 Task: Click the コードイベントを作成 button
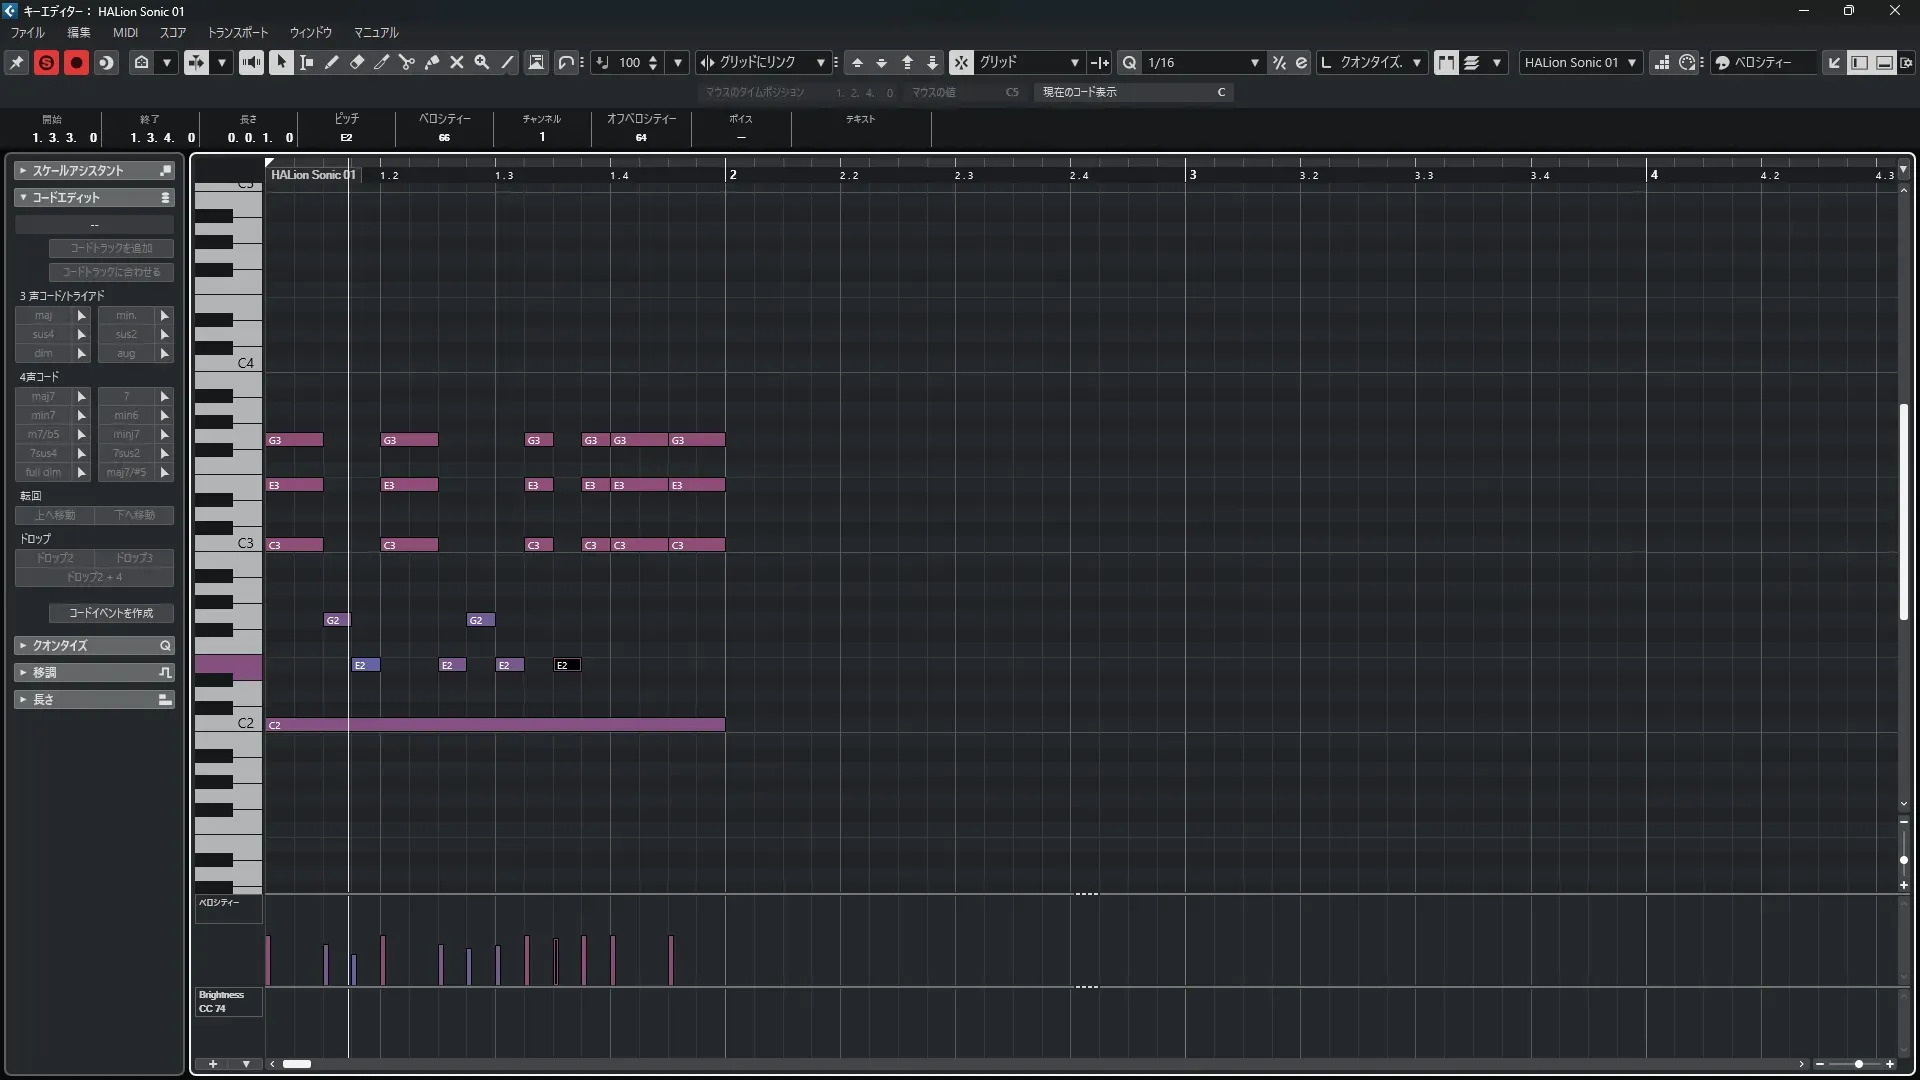click(x=111, y=613)
